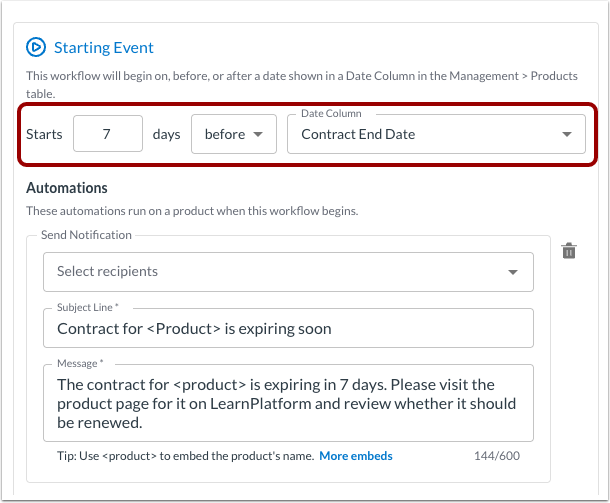
Task: Delete the Send Notification automation with trash icon
Action: (x=568, y=251)
